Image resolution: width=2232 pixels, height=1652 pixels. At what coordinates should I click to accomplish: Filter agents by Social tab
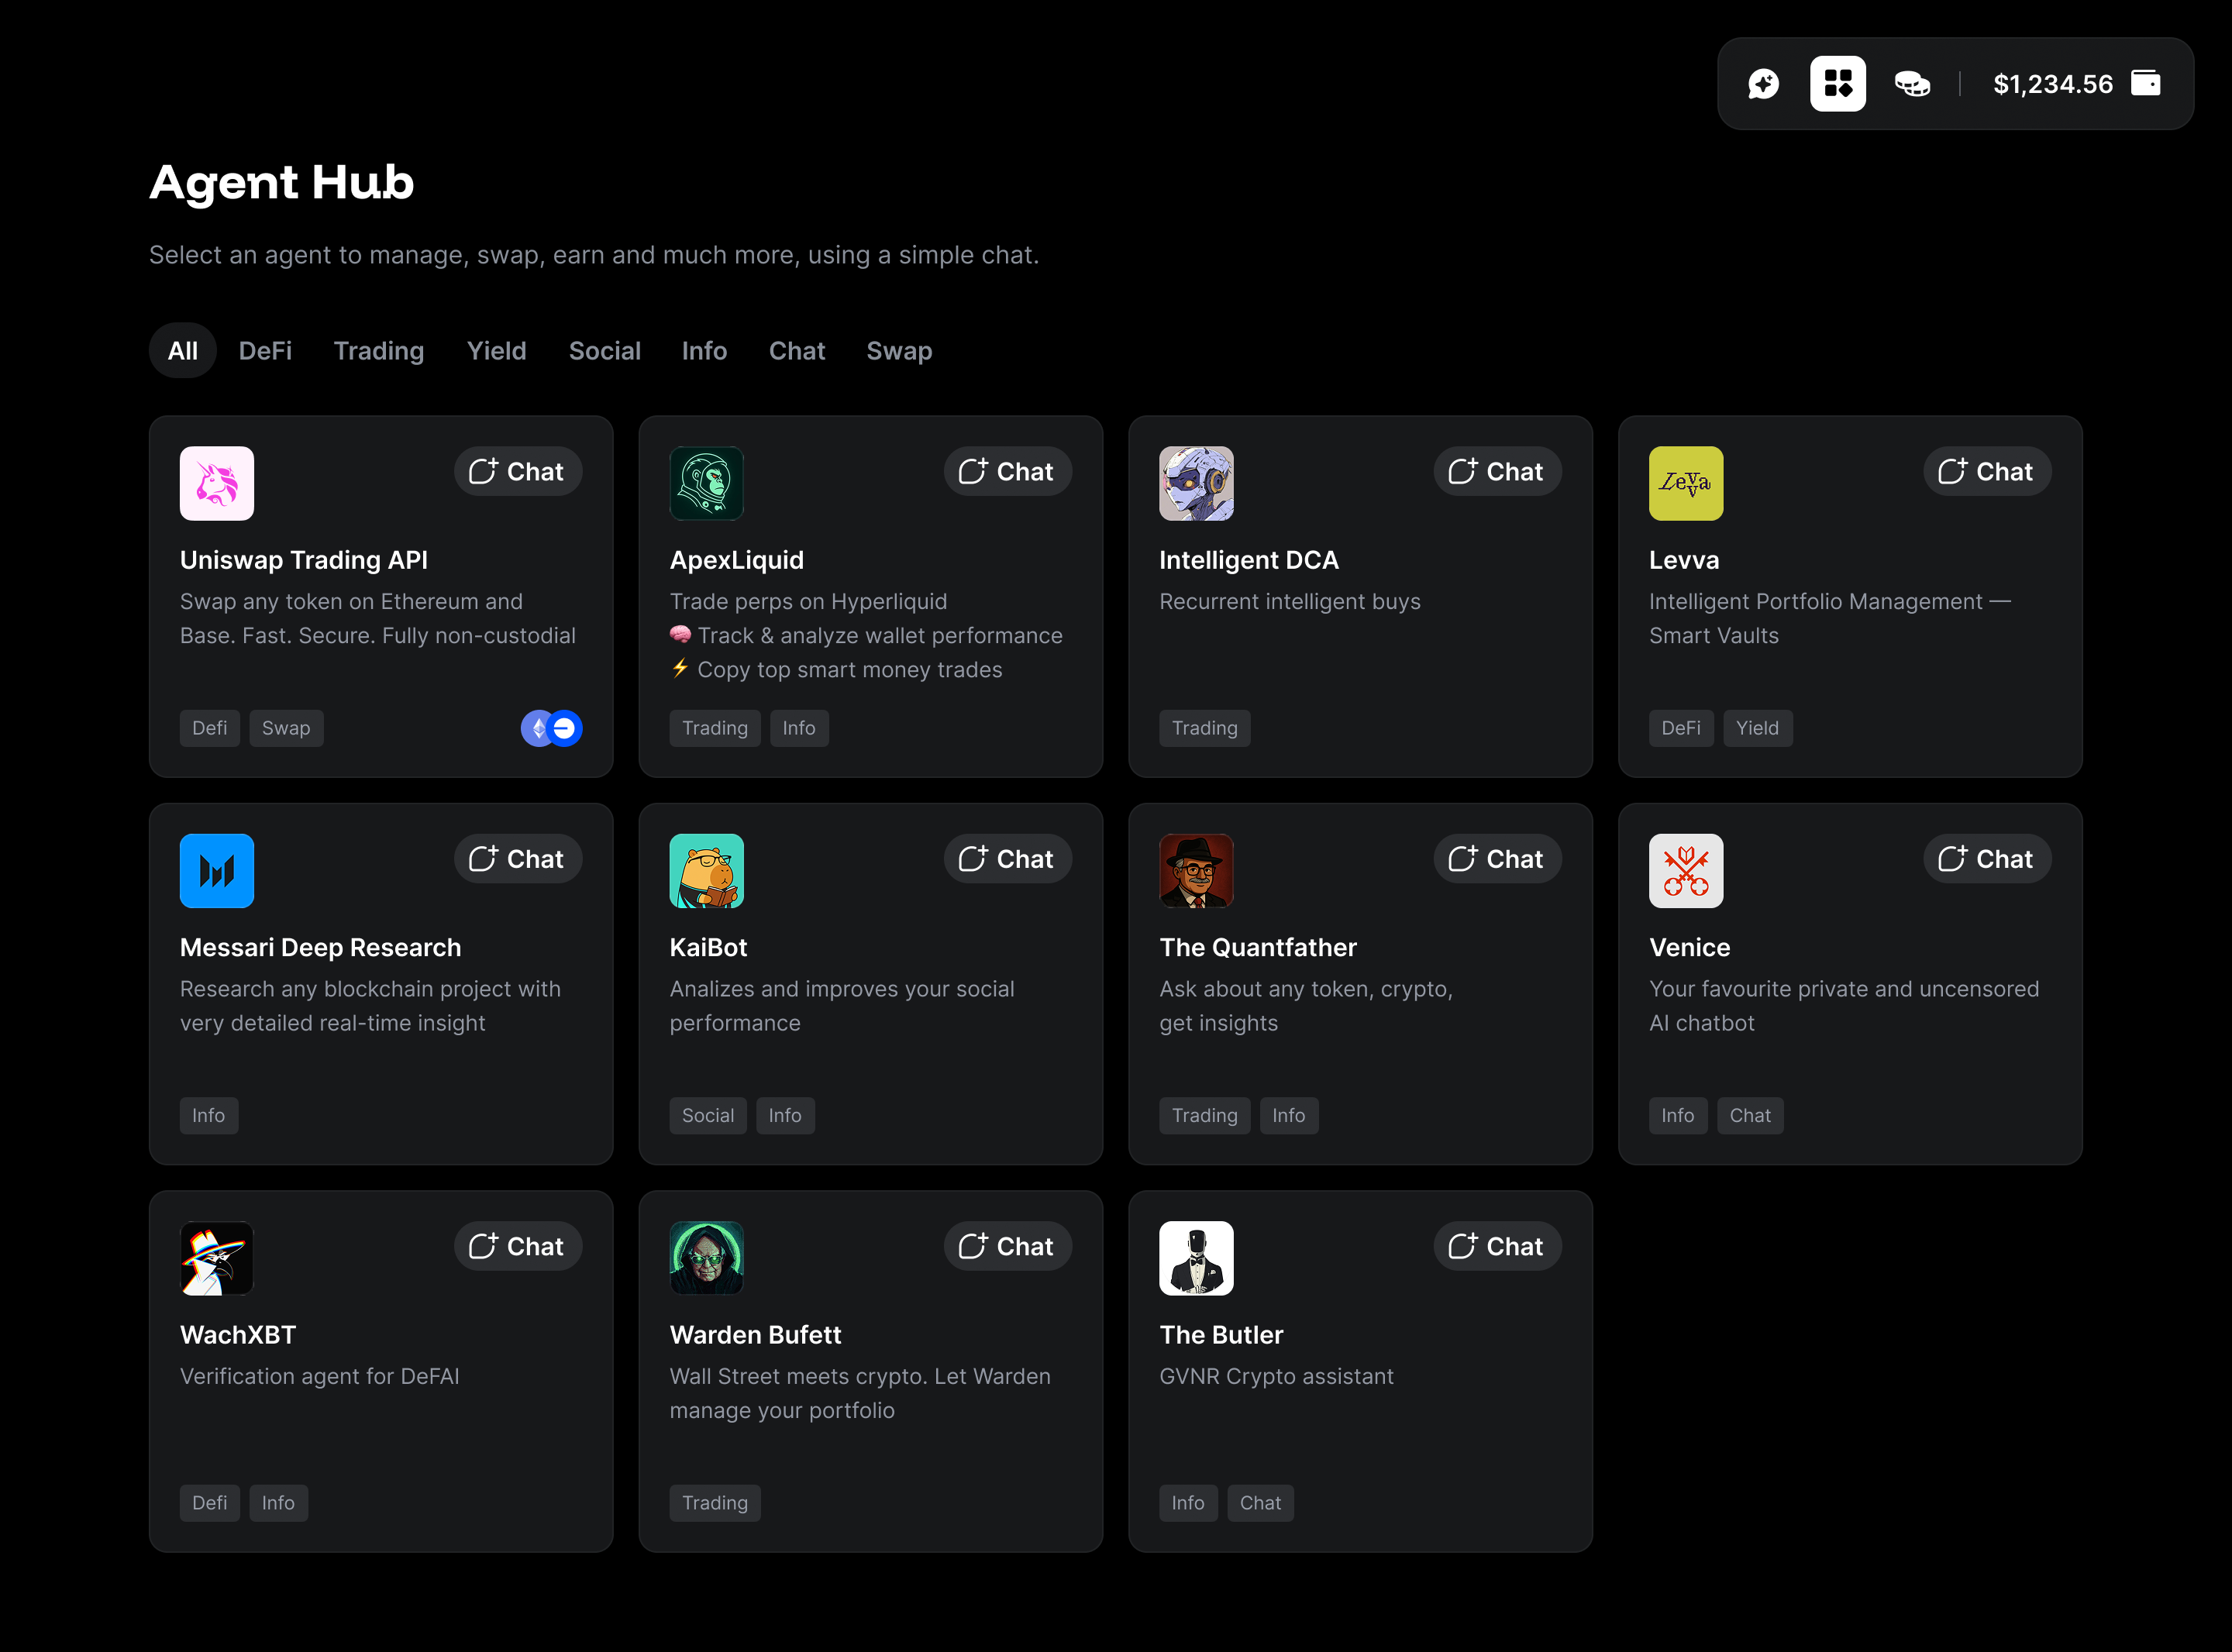[x=604, y=351]
